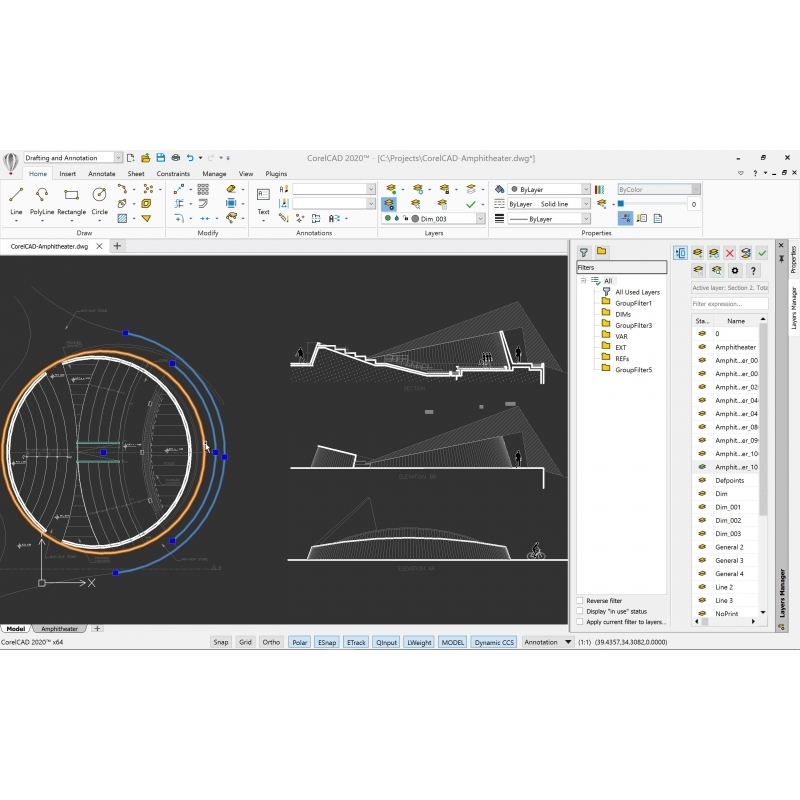Click the paint bucket line color icon

point(499,189)
